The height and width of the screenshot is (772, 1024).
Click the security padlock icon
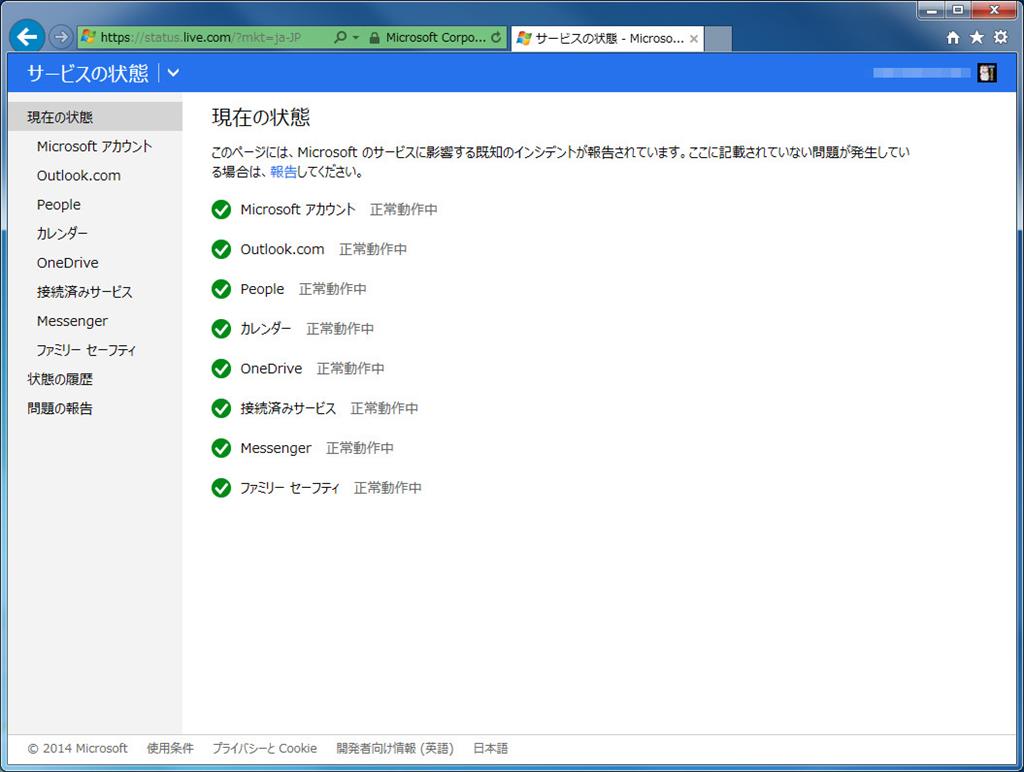pos(374,38)
